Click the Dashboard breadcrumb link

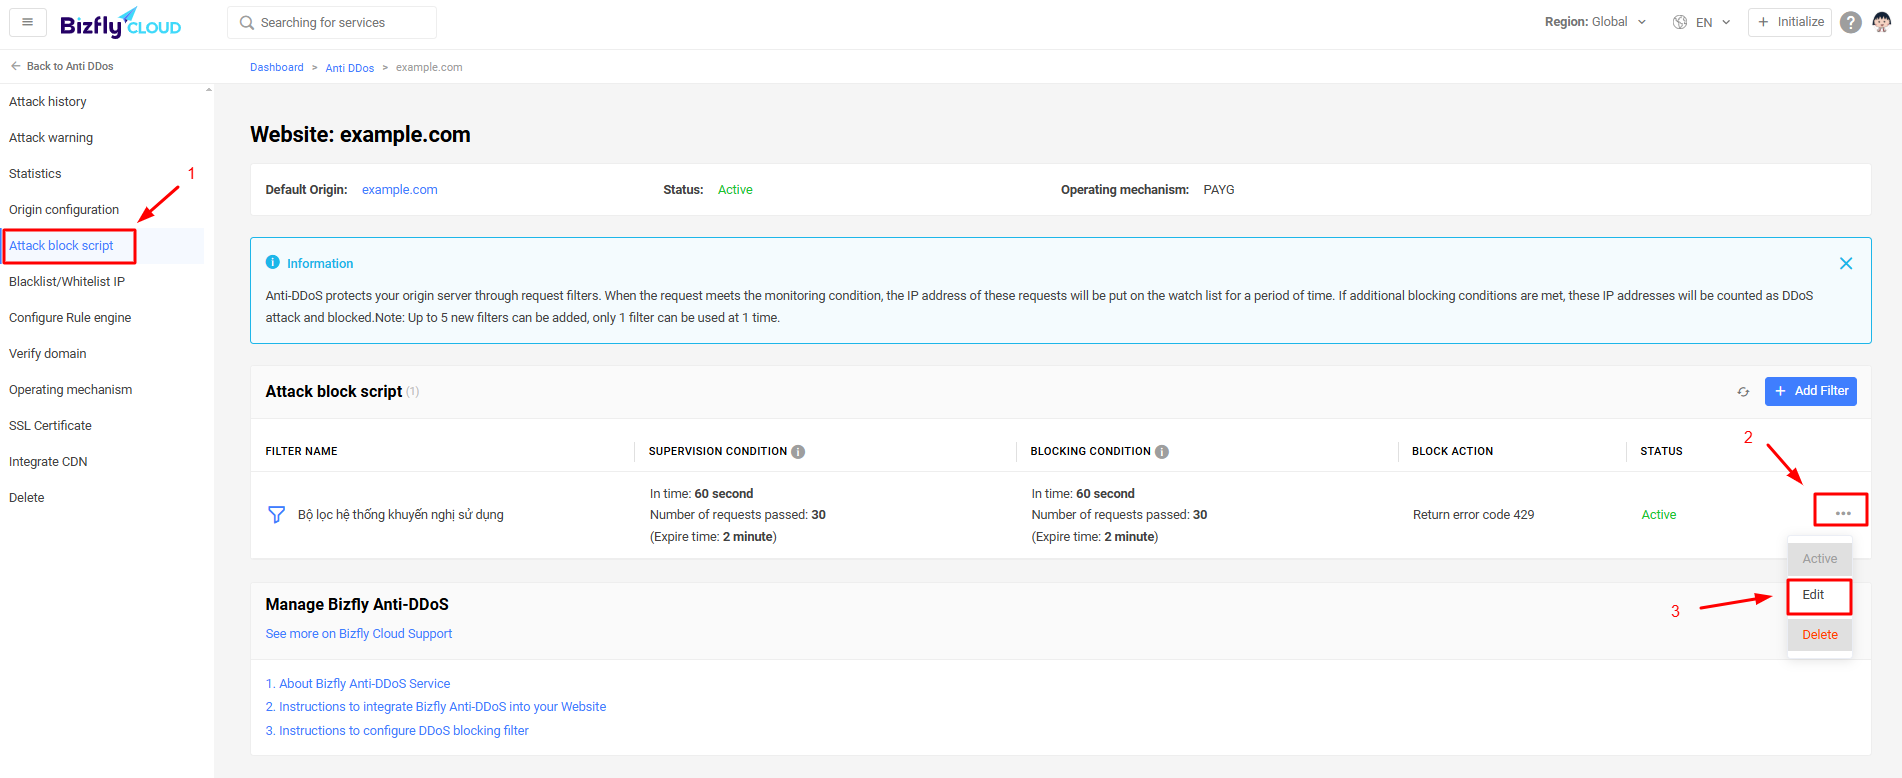click(x=277, y=67)
